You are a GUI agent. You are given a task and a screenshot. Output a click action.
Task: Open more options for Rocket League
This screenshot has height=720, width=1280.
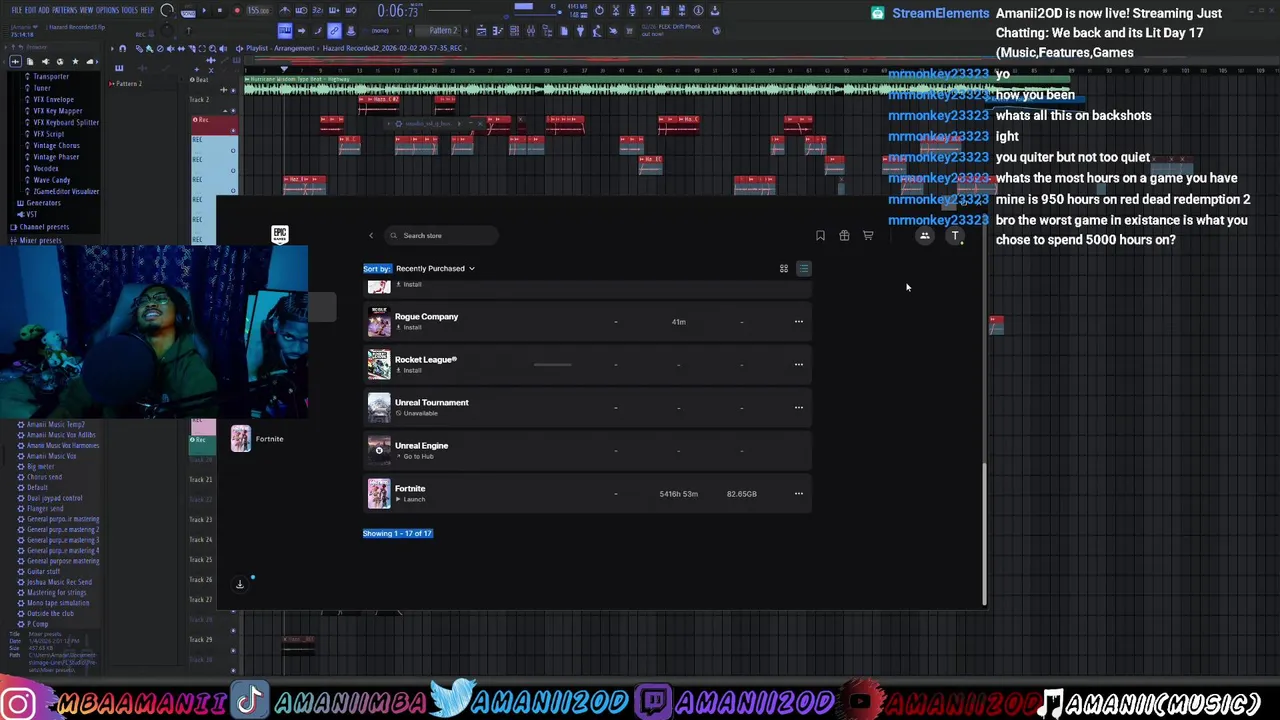coord(798,364)
